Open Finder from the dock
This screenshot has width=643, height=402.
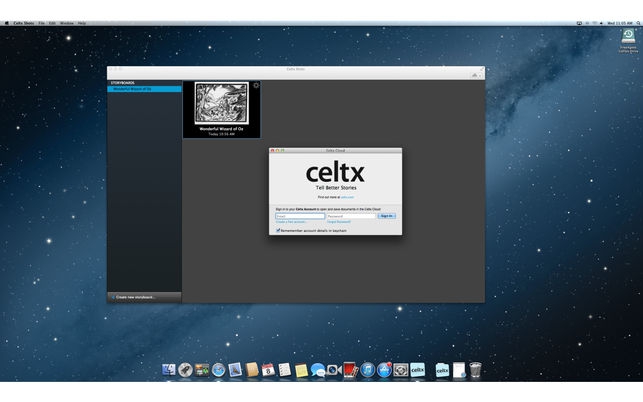click(169, 370)
